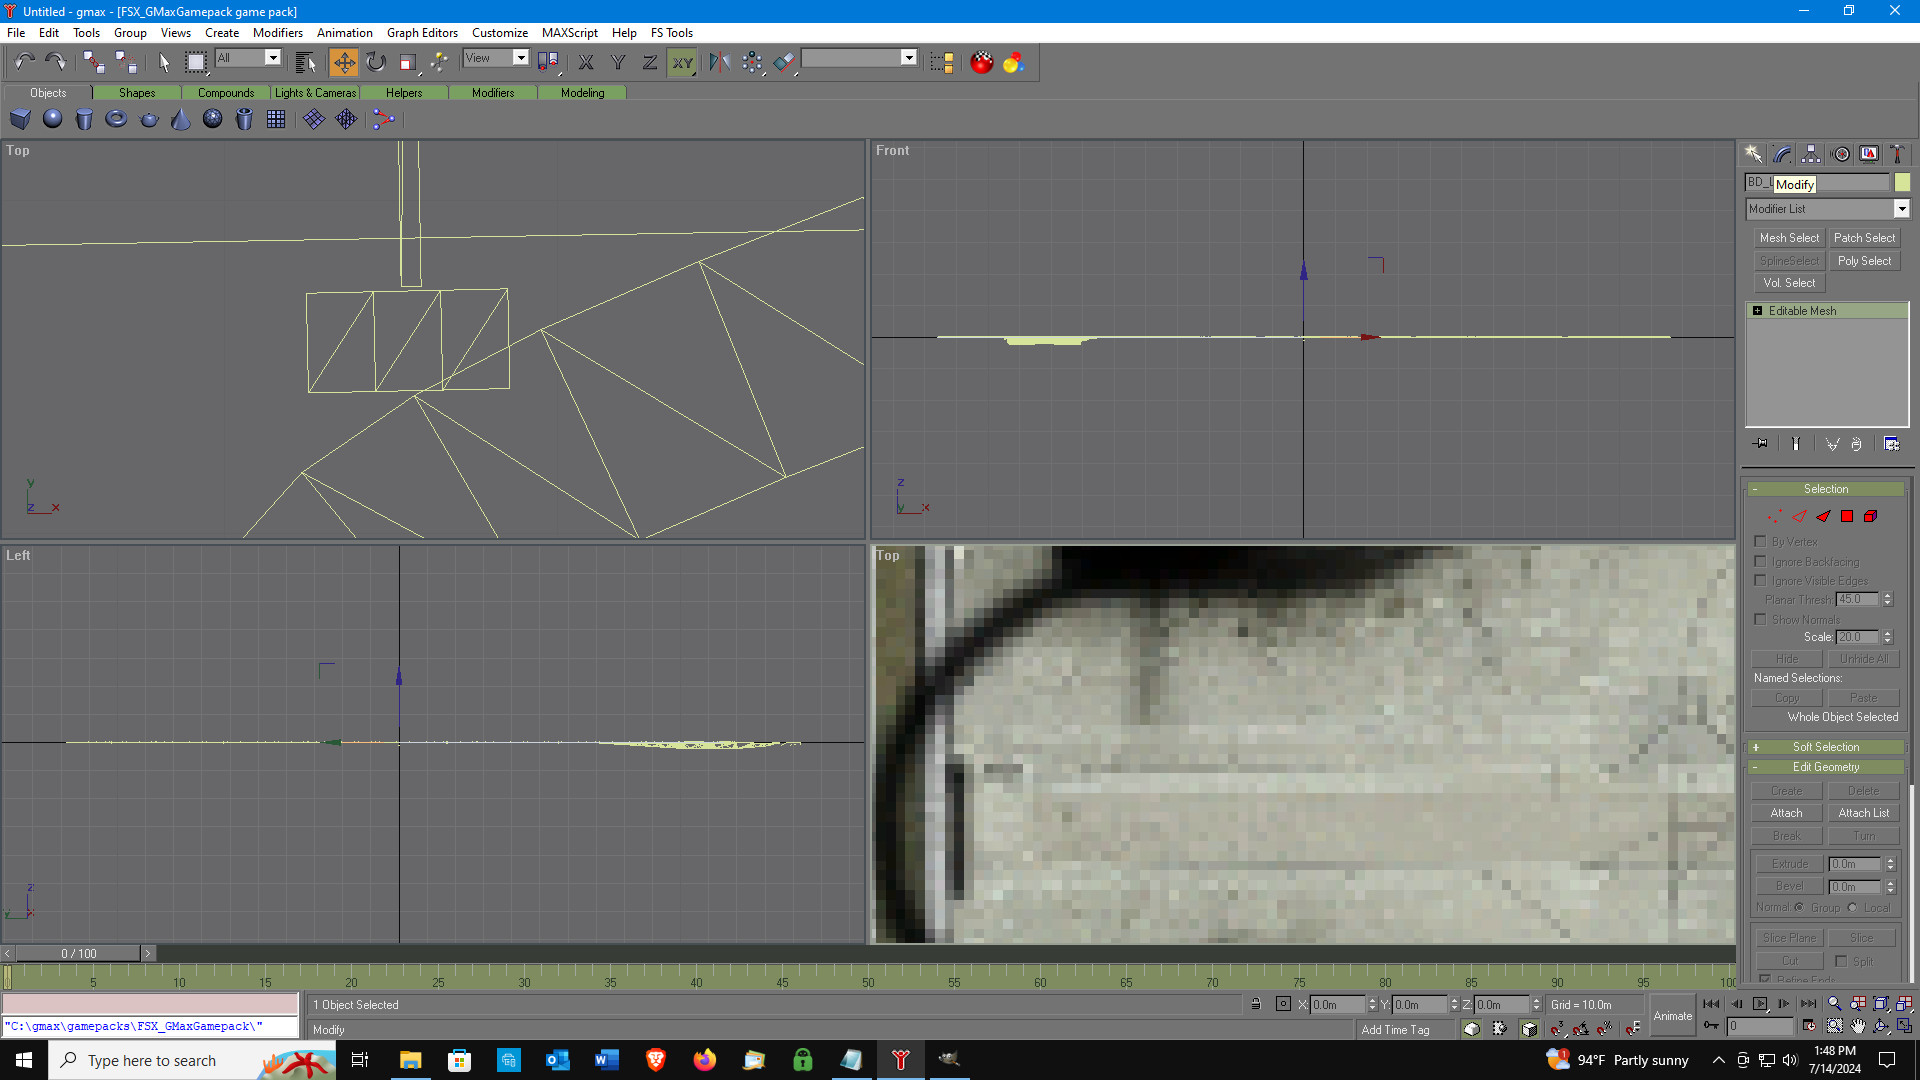Click the Attach List button
The width and height of the screenshot is (1920, 1080).
tap(1863, 813)
